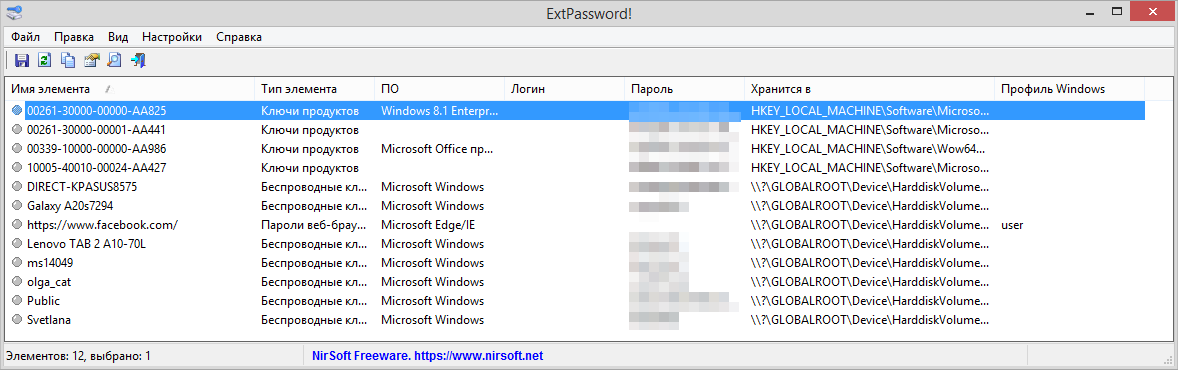
Task: Open the Настройки menu
Action: coord(172,37)
